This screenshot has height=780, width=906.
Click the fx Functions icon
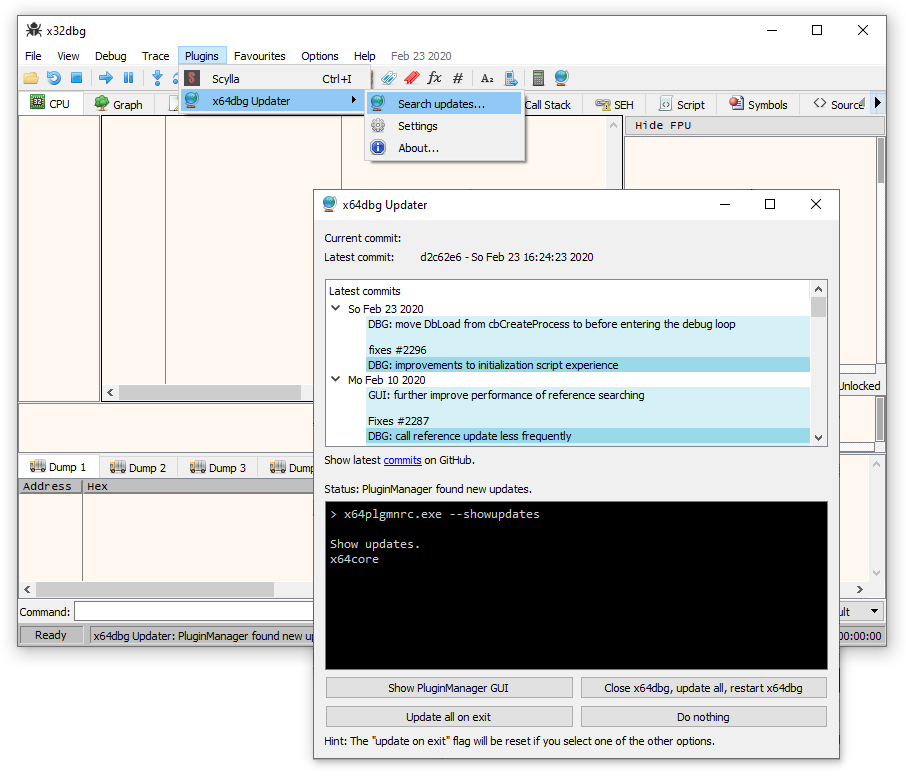[x=435, y=77]
